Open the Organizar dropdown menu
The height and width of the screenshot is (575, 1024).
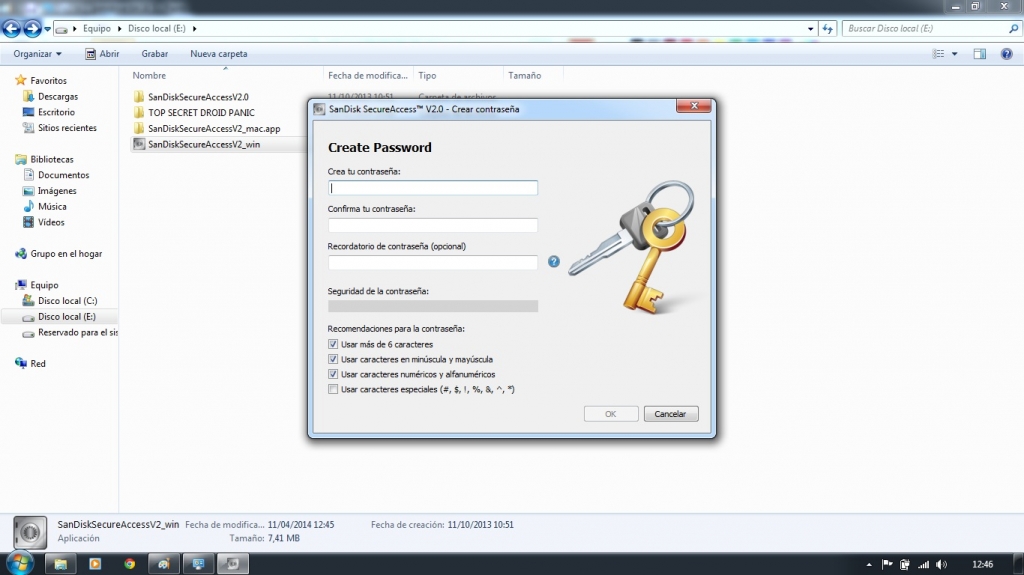click(37, 54)
